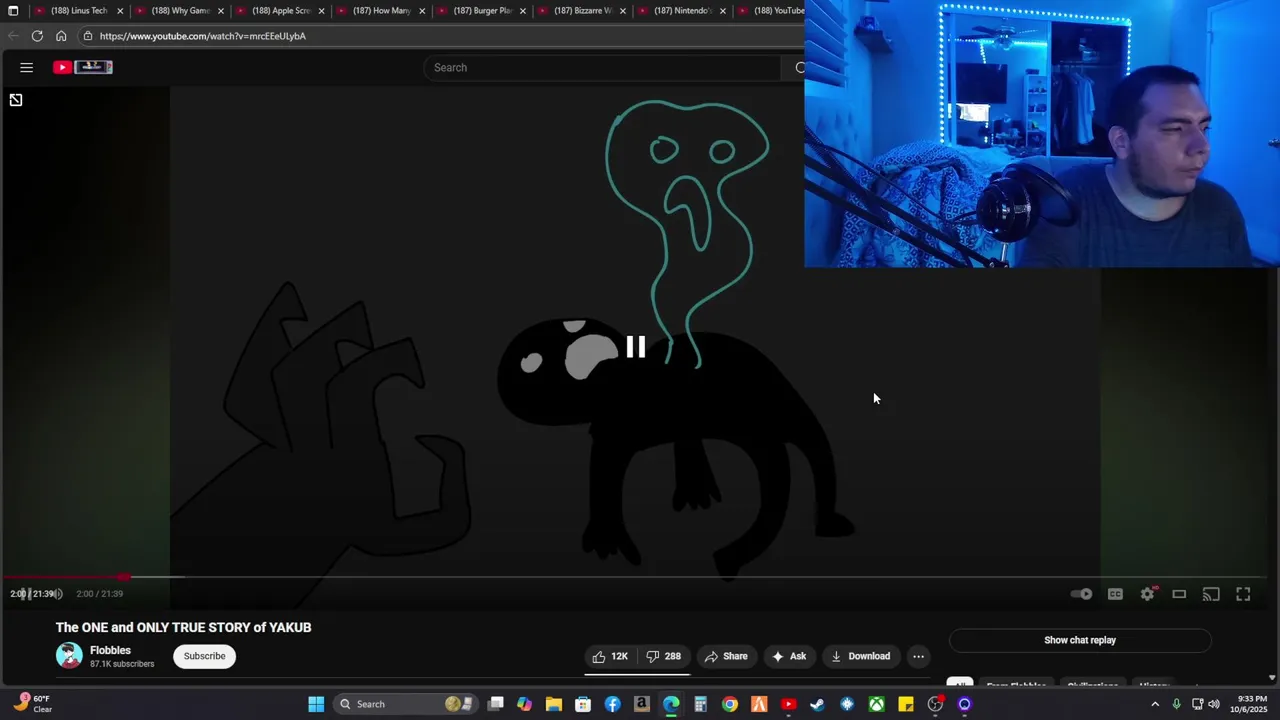This screenshot has height=720, width=1280.
Task: Open the Flobbles channel name link
Action: click(110, 650)
